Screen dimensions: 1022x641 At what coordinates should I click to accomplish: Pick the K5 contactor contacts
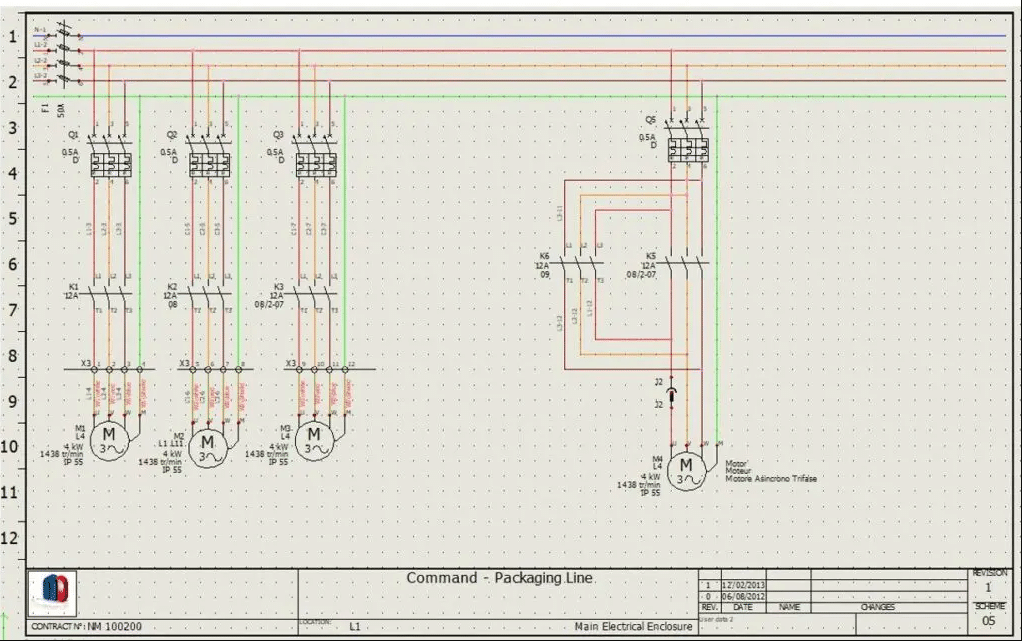(x=688, y=263)
